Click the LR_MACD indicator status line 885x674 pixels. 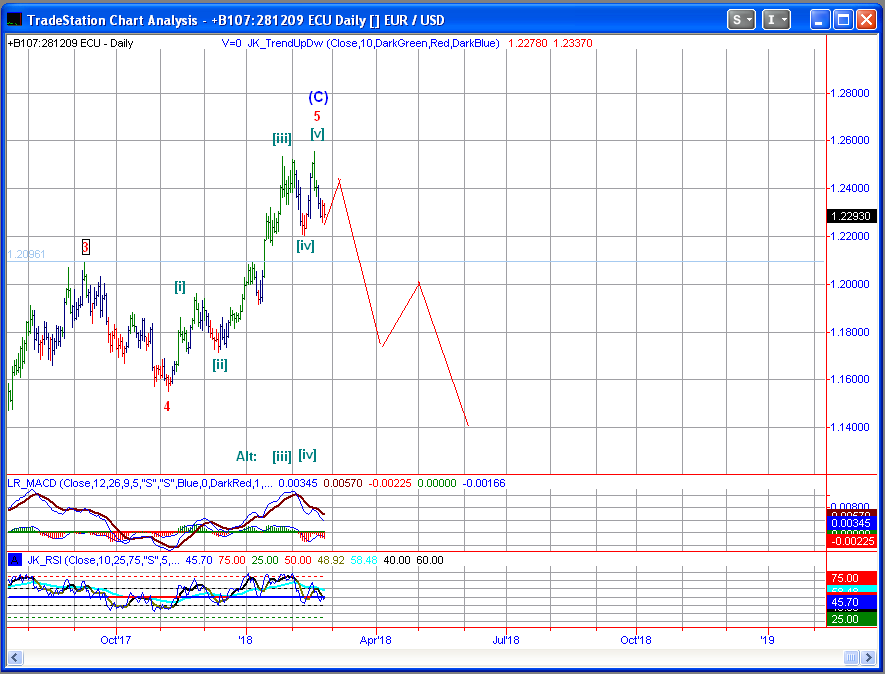pyautogui.click(x=256, y=483)
